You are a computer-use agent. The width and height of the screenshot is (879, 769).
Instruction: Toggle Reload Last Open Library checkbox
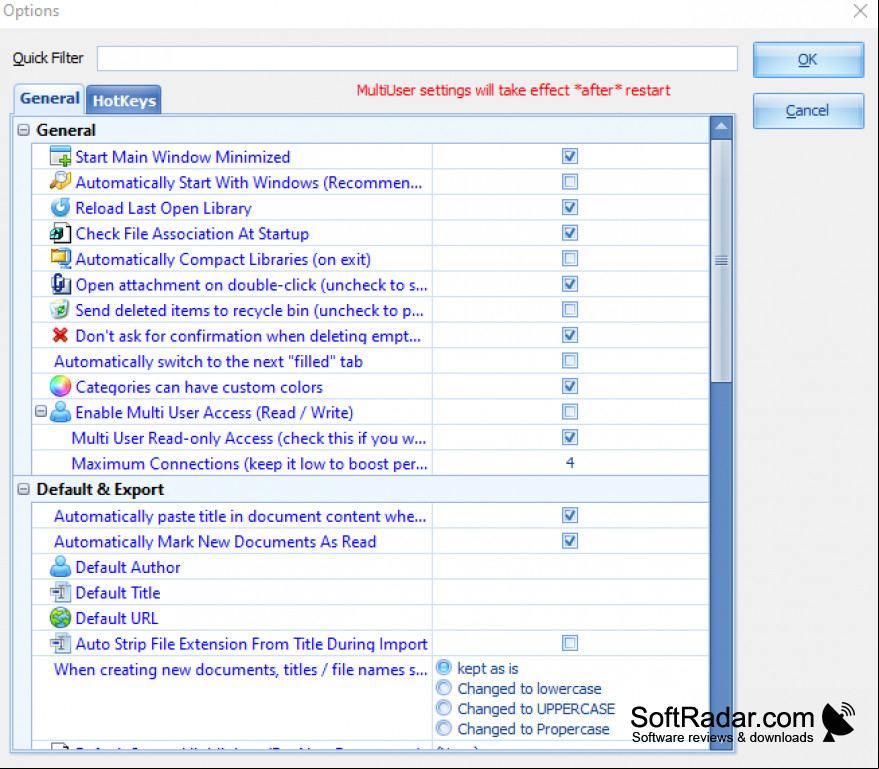(x=570, y=207)
